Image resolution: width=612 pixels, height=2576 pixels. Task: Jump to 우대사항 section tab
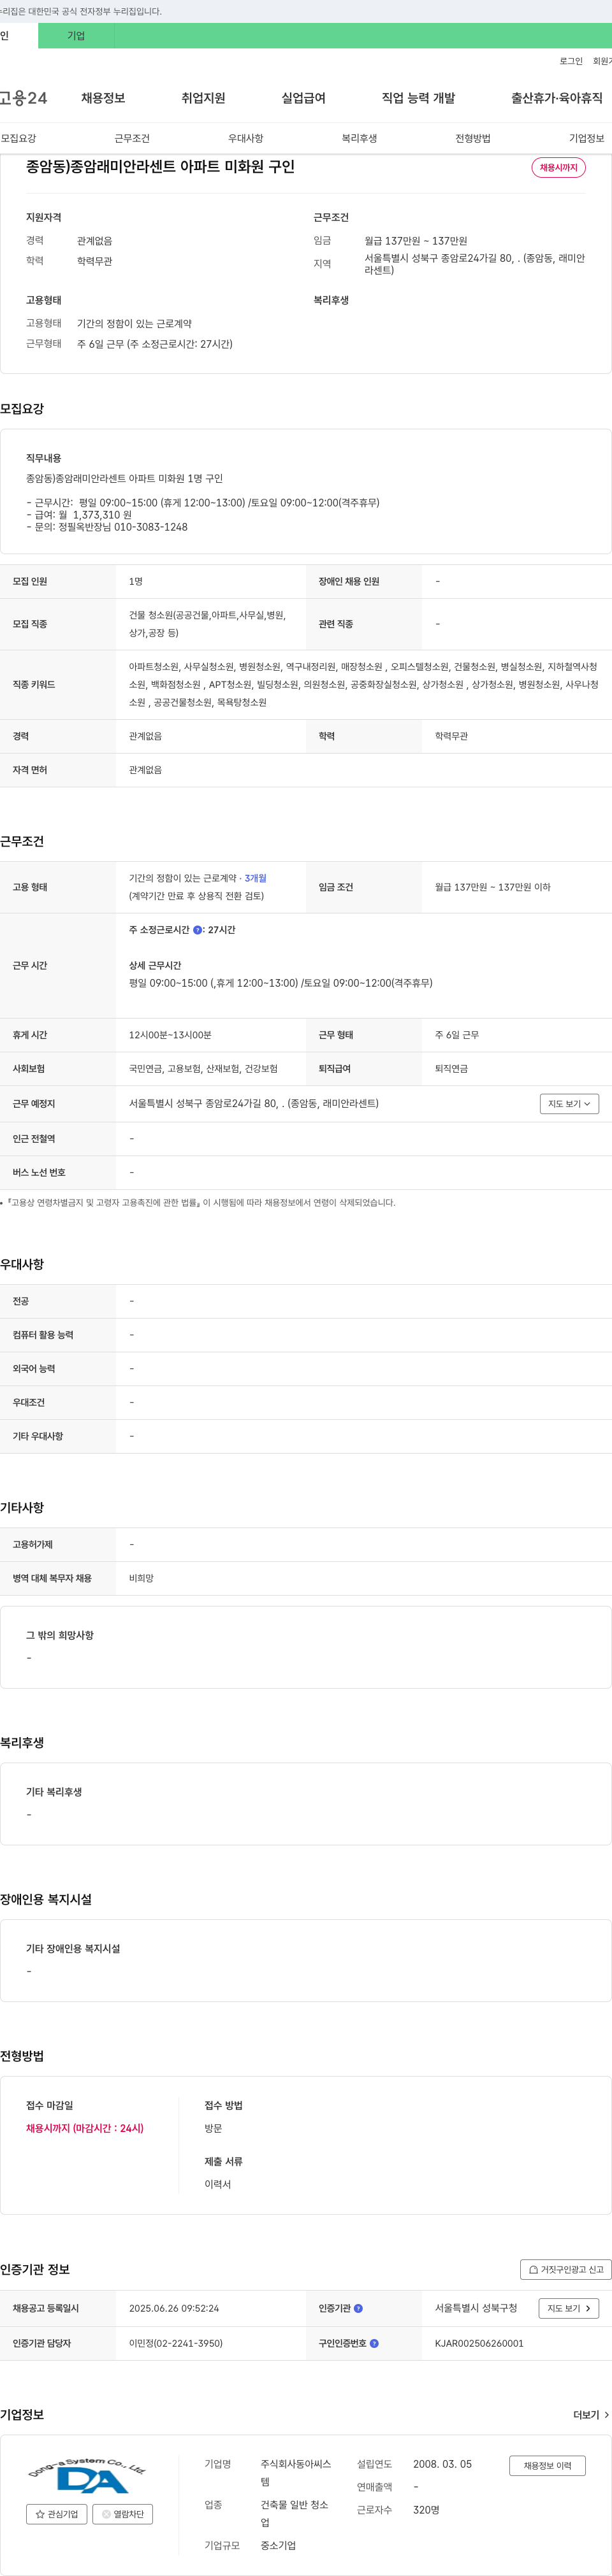246,138
